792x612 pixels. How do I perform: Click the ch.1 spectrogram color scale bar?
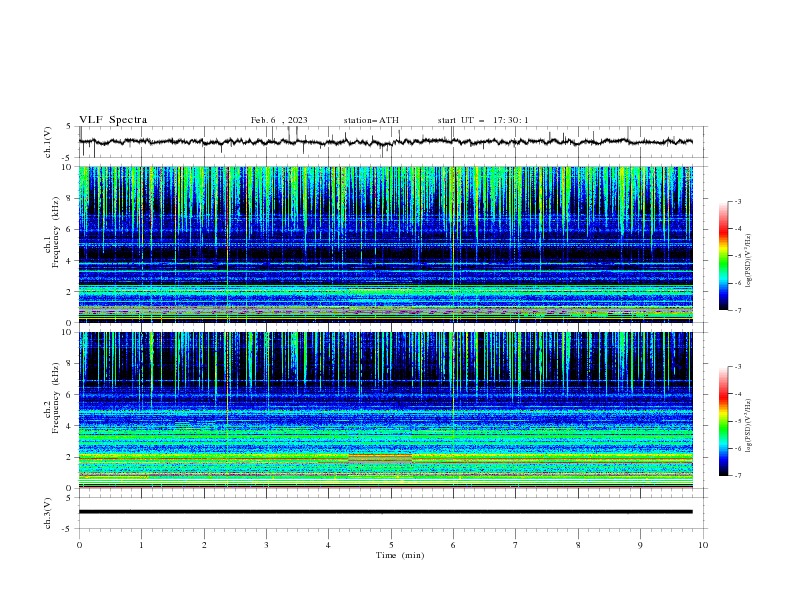coord(724,256)
